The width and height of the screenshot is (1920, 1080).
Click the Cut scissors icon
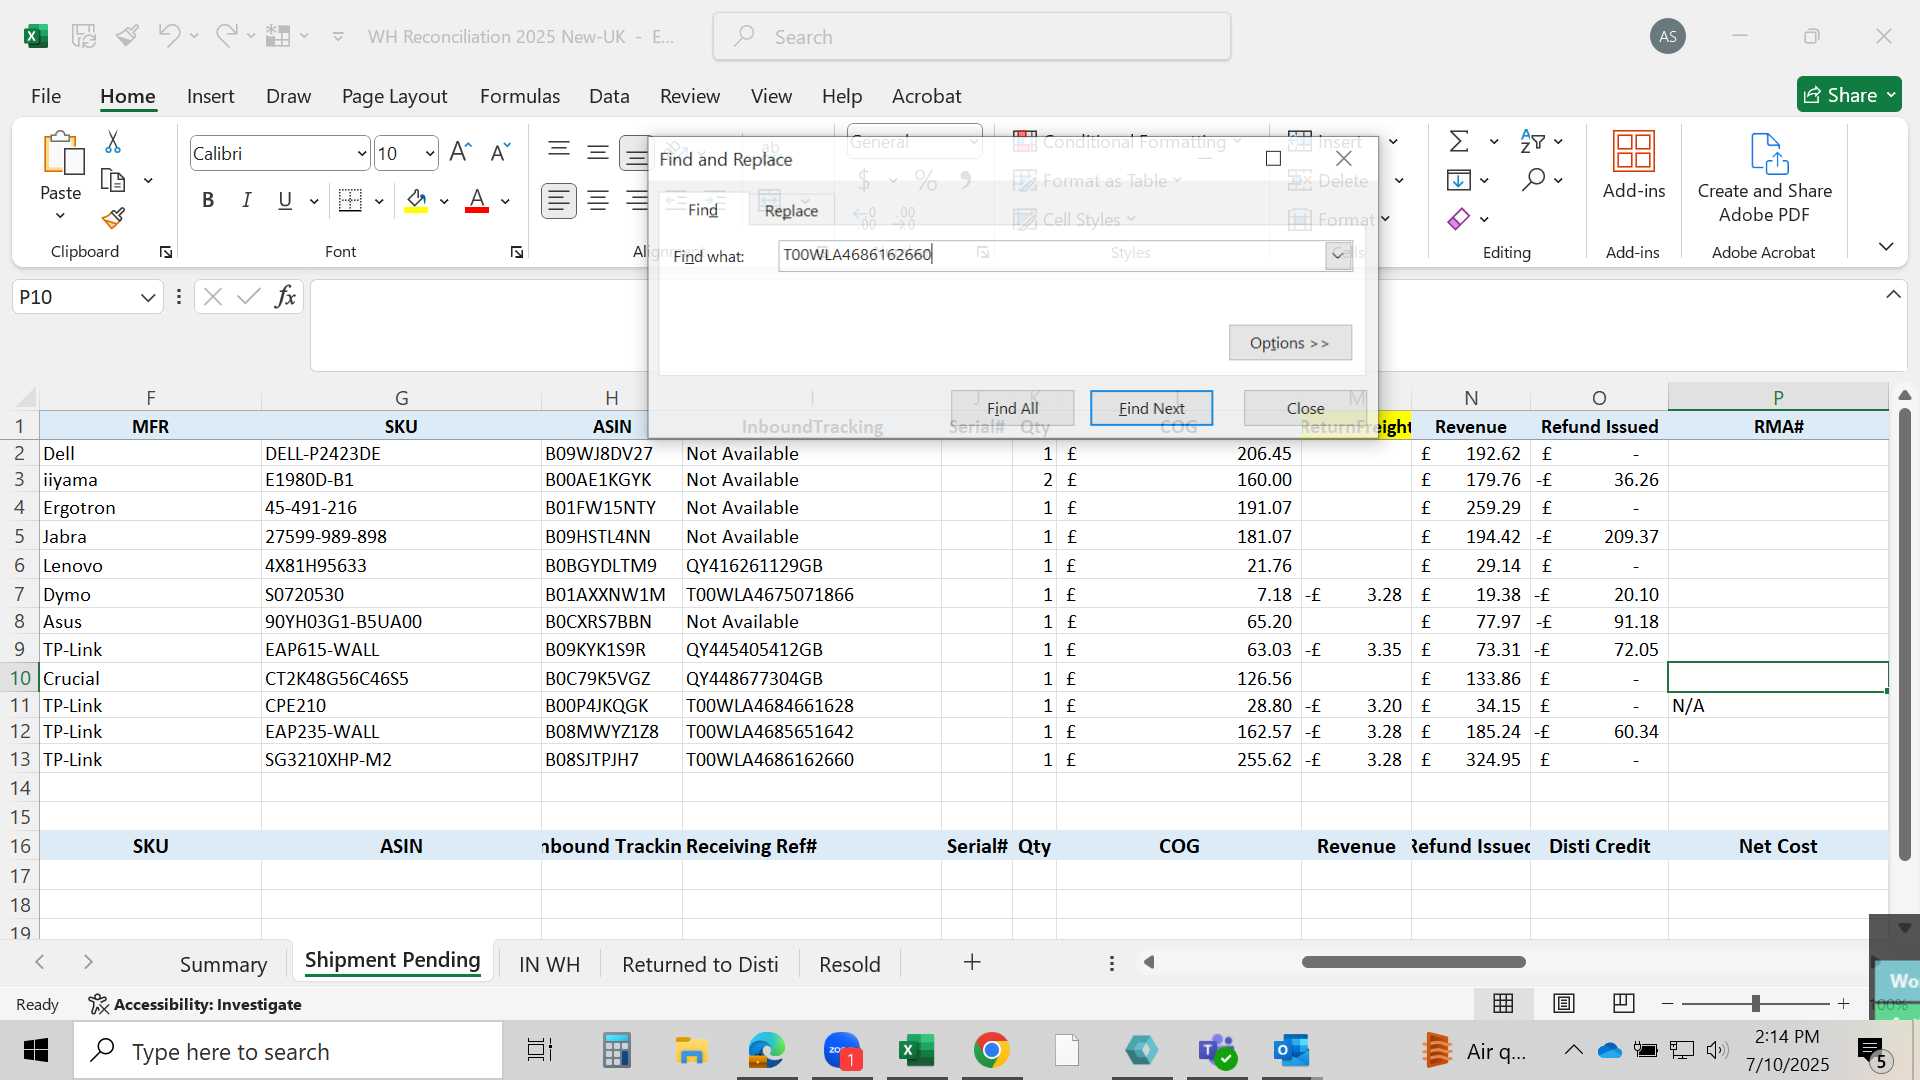113,142
